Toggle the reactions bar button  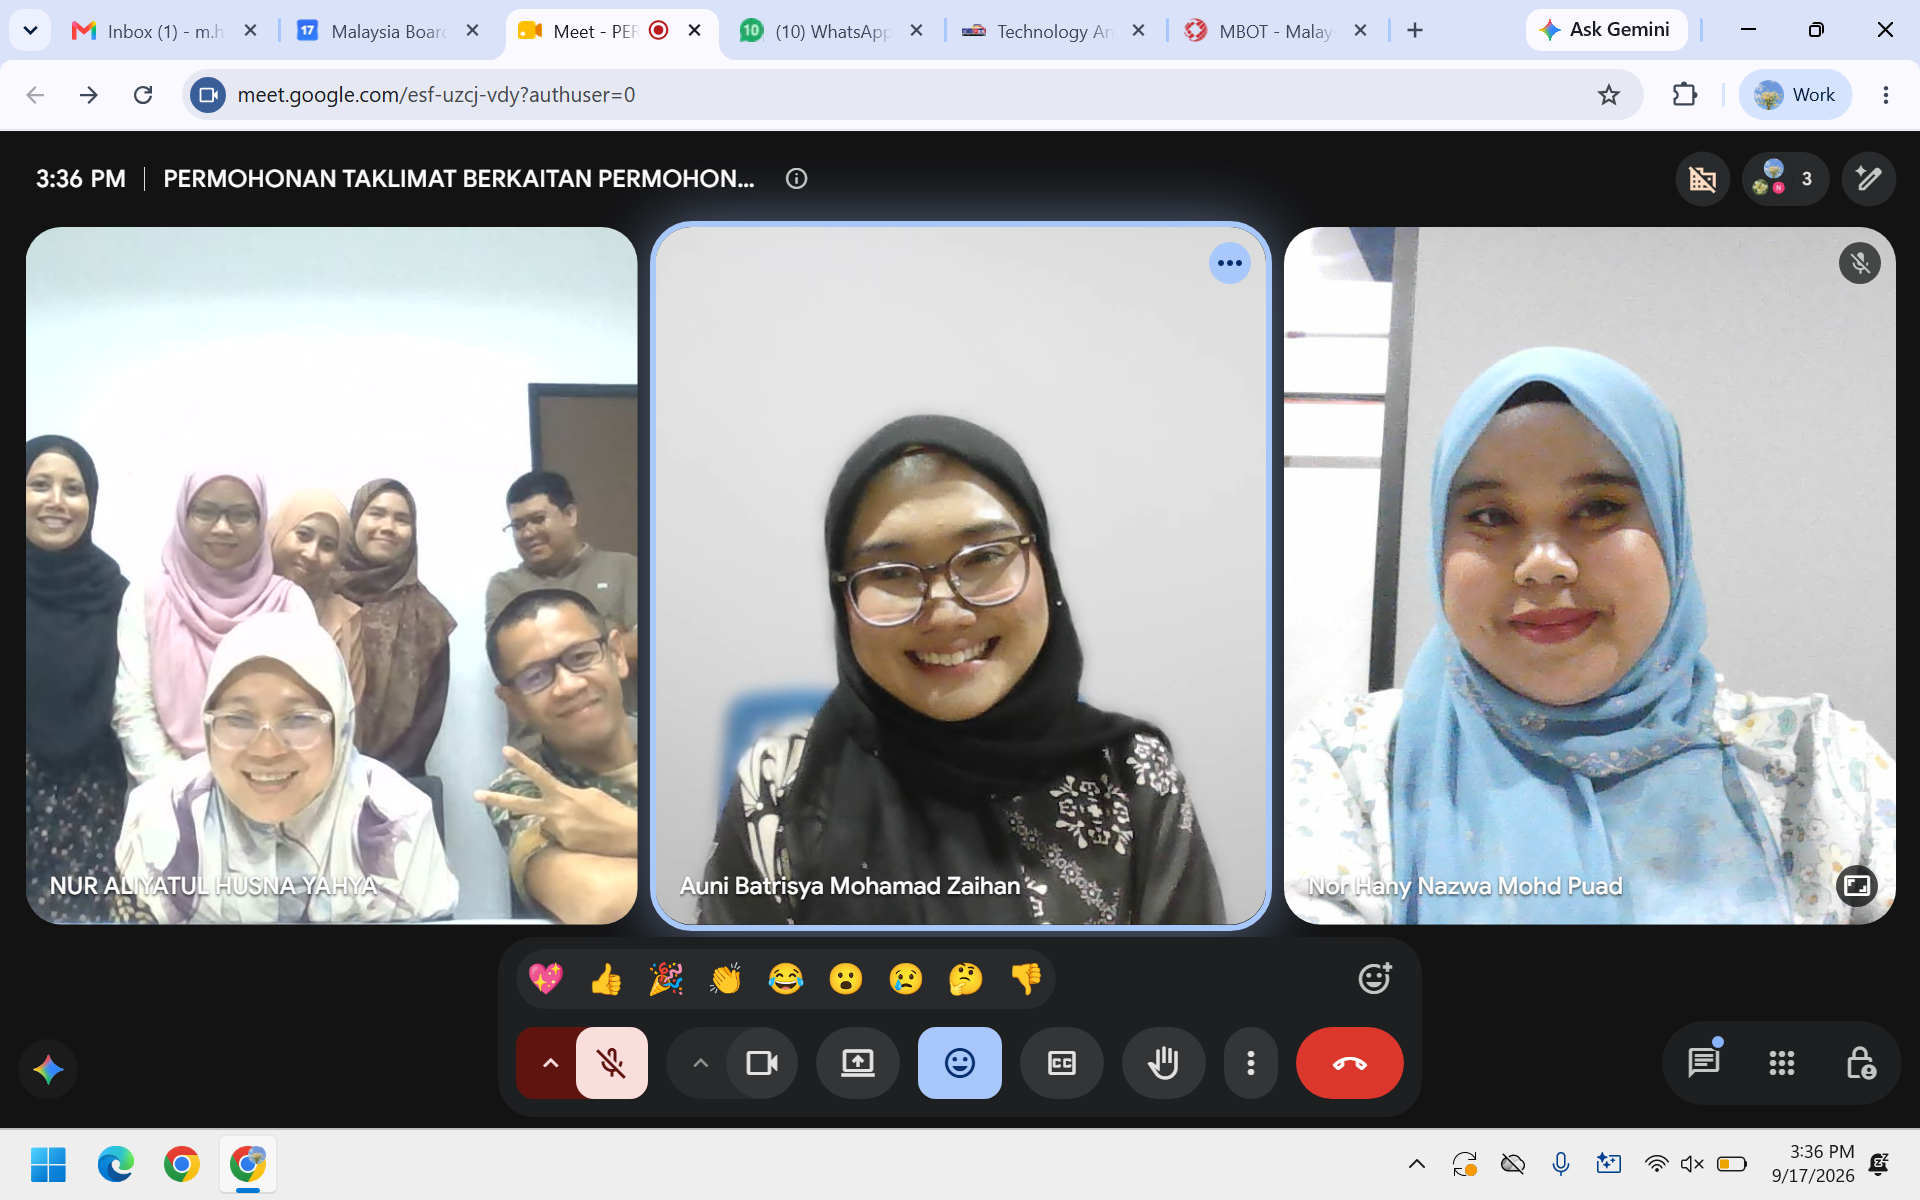[960, 1063]
